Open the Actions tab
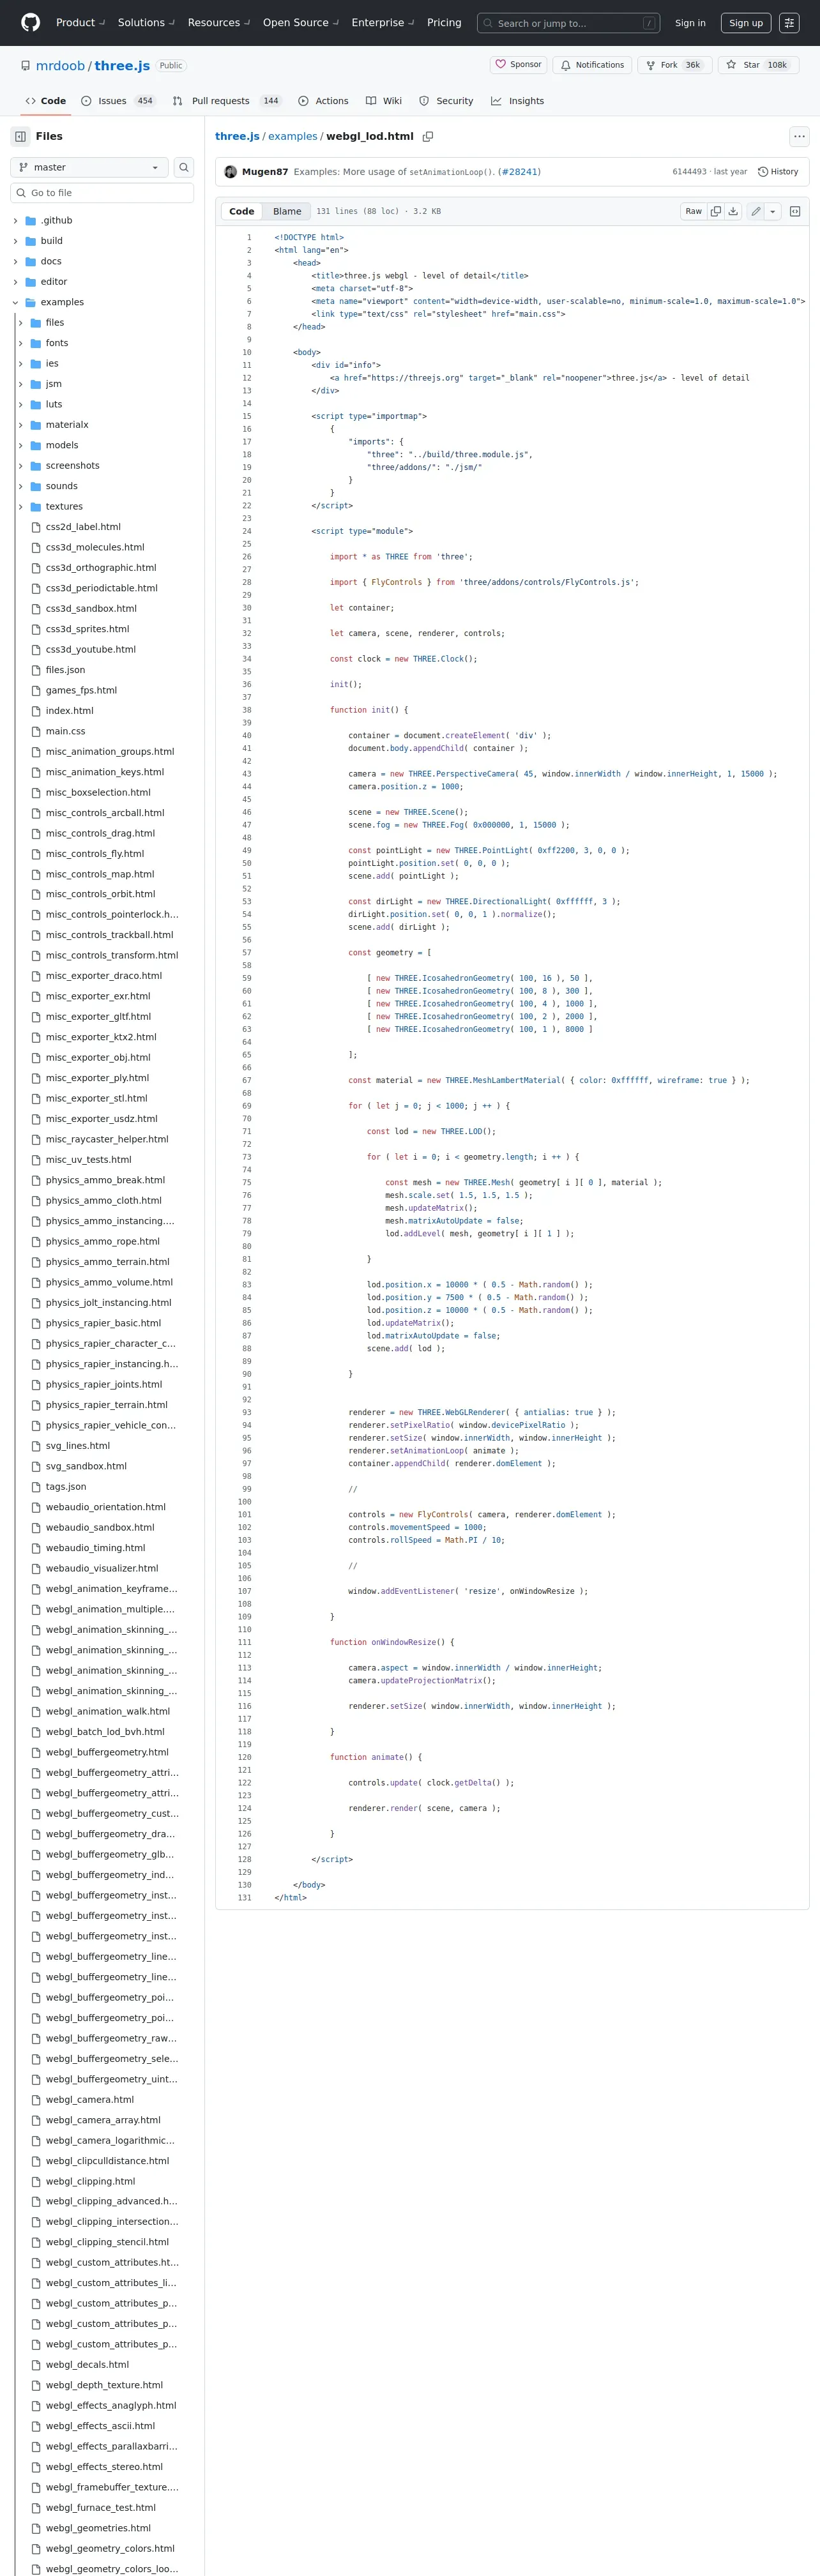 pyautogui.click(x=323, y=101)
